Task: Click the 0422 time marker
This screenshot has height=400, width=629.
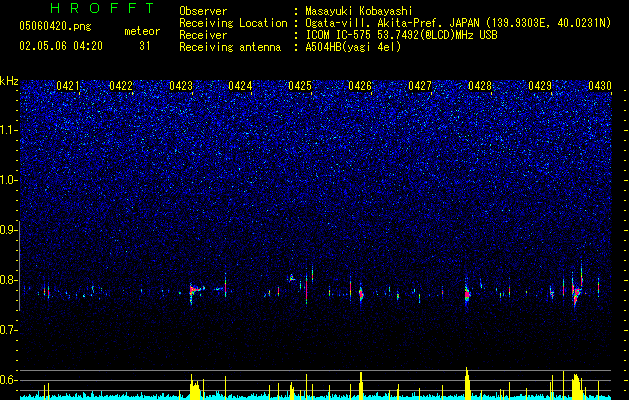Action: pos(121,85)
